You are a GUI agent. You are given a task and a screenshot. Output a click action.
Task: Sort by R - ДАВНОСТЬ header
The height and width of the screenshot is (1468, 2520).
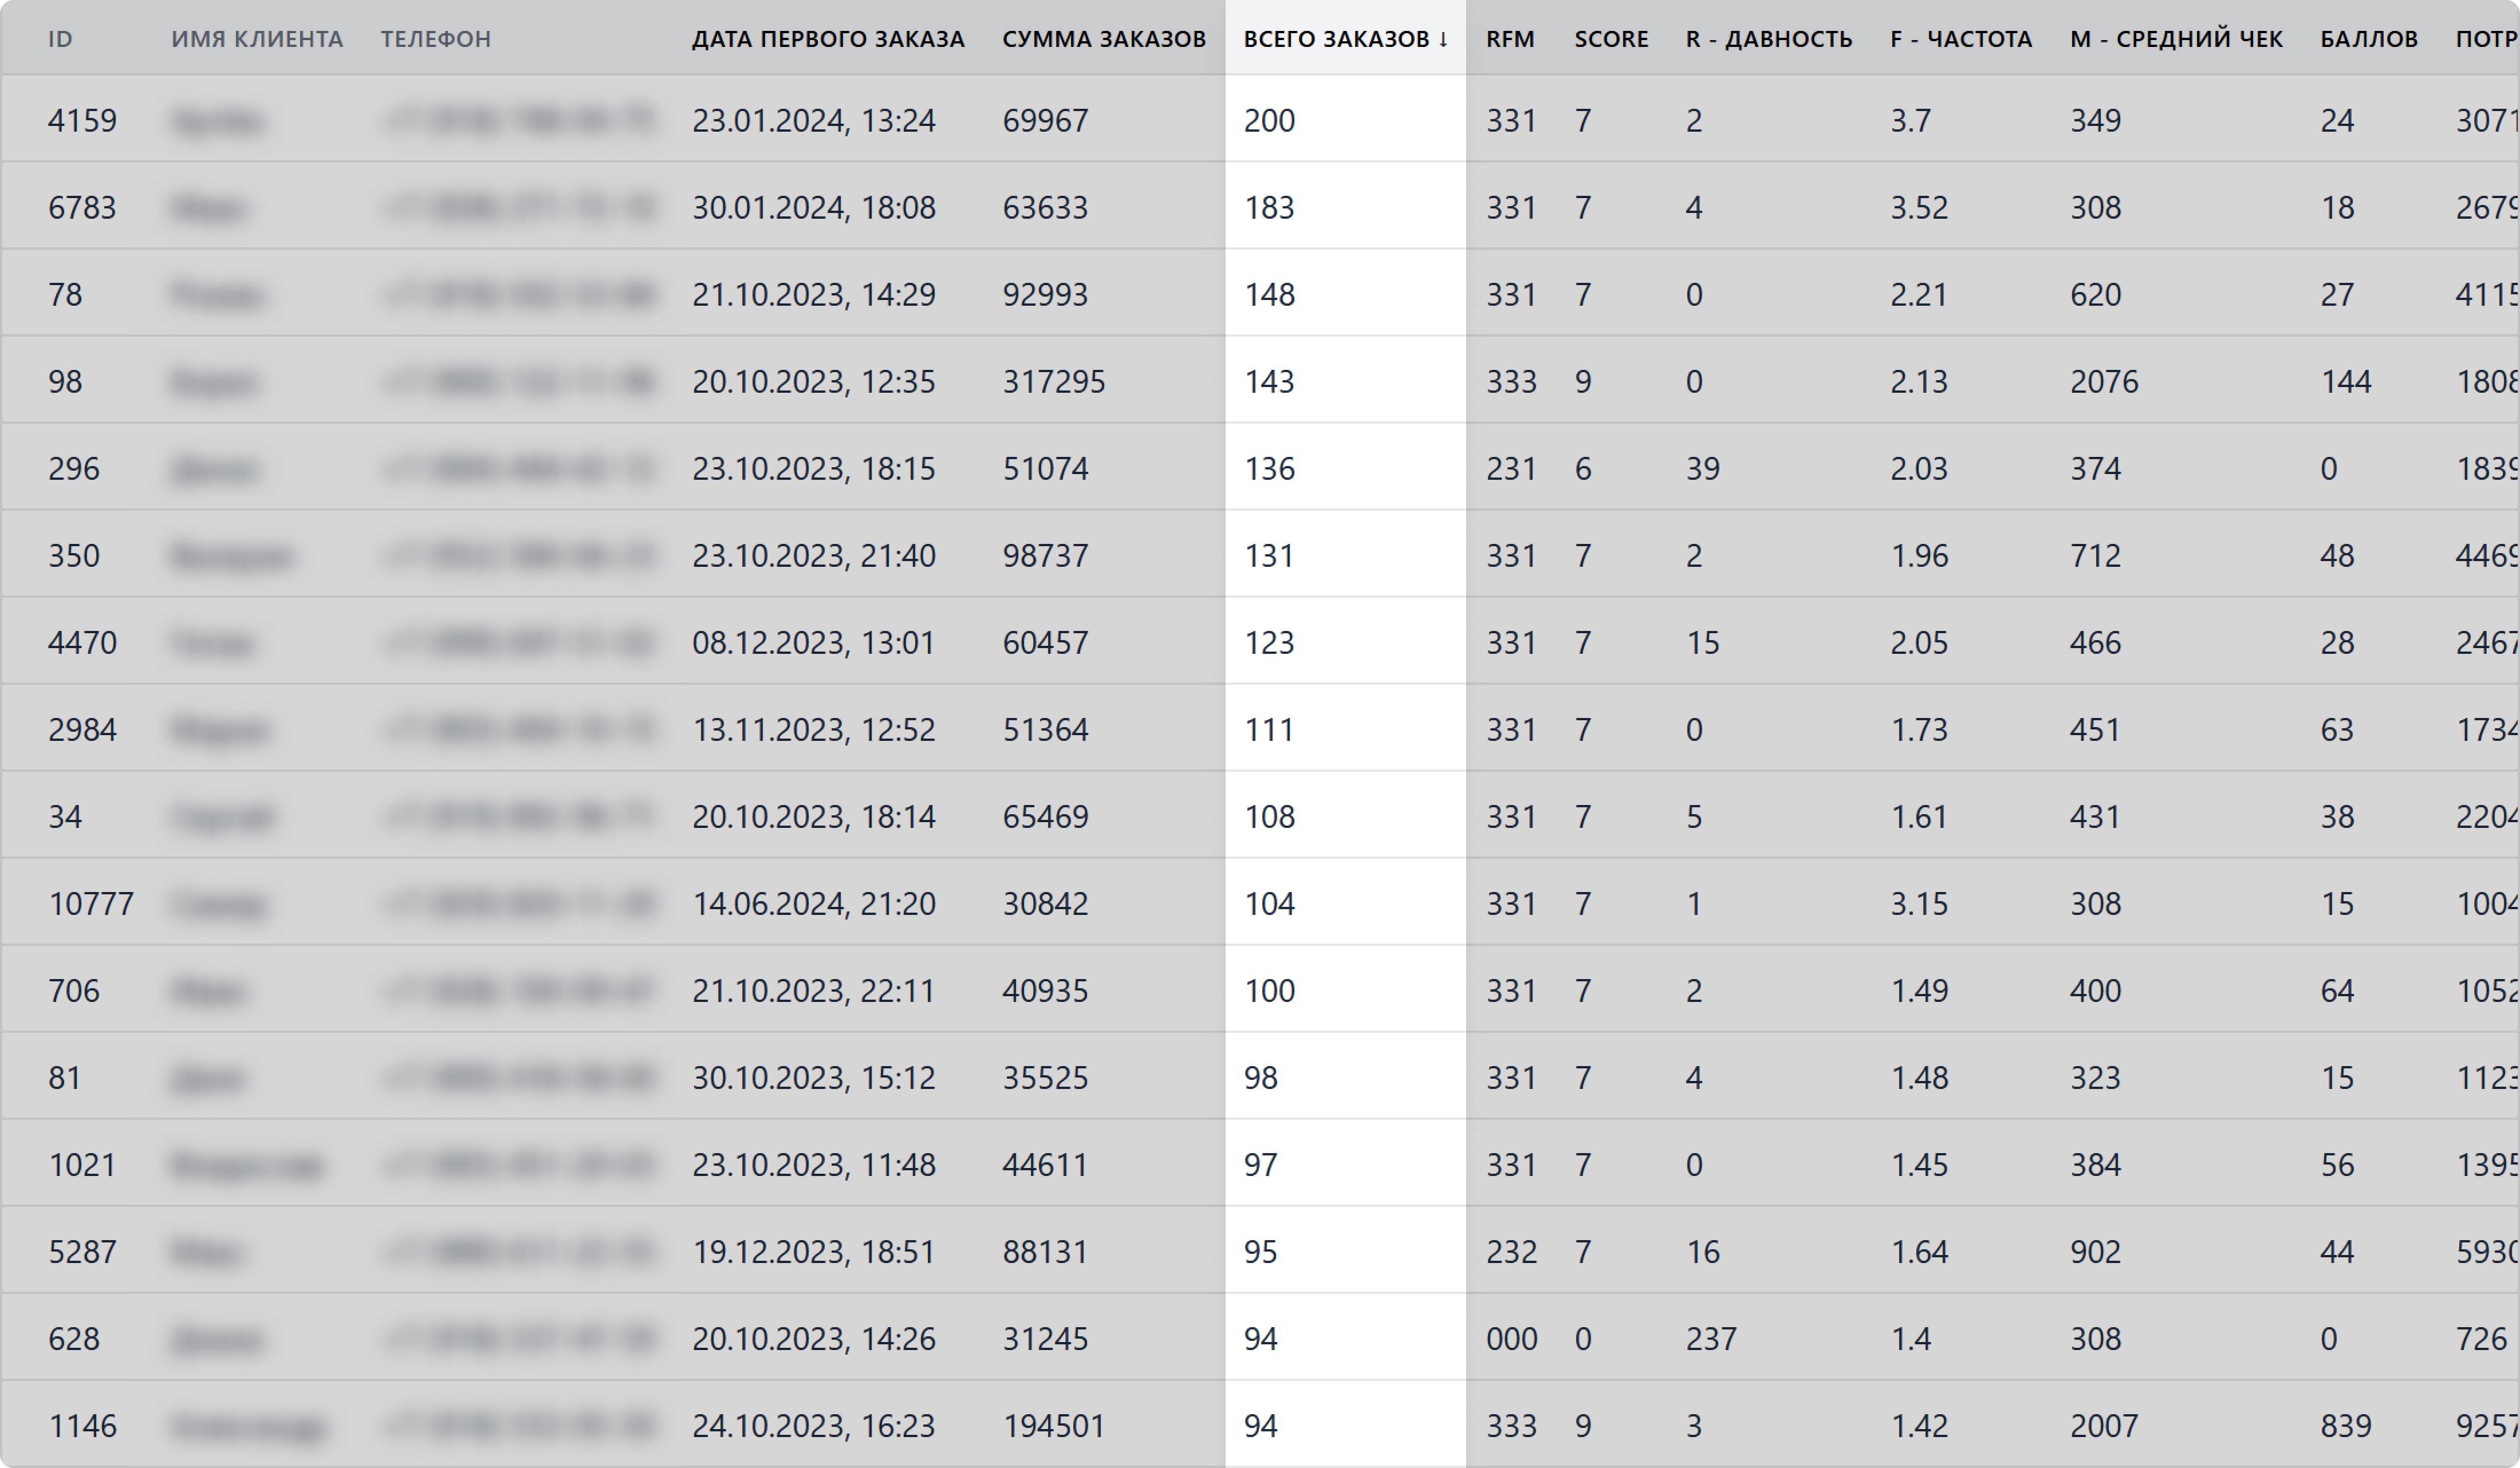point(1768,39)
